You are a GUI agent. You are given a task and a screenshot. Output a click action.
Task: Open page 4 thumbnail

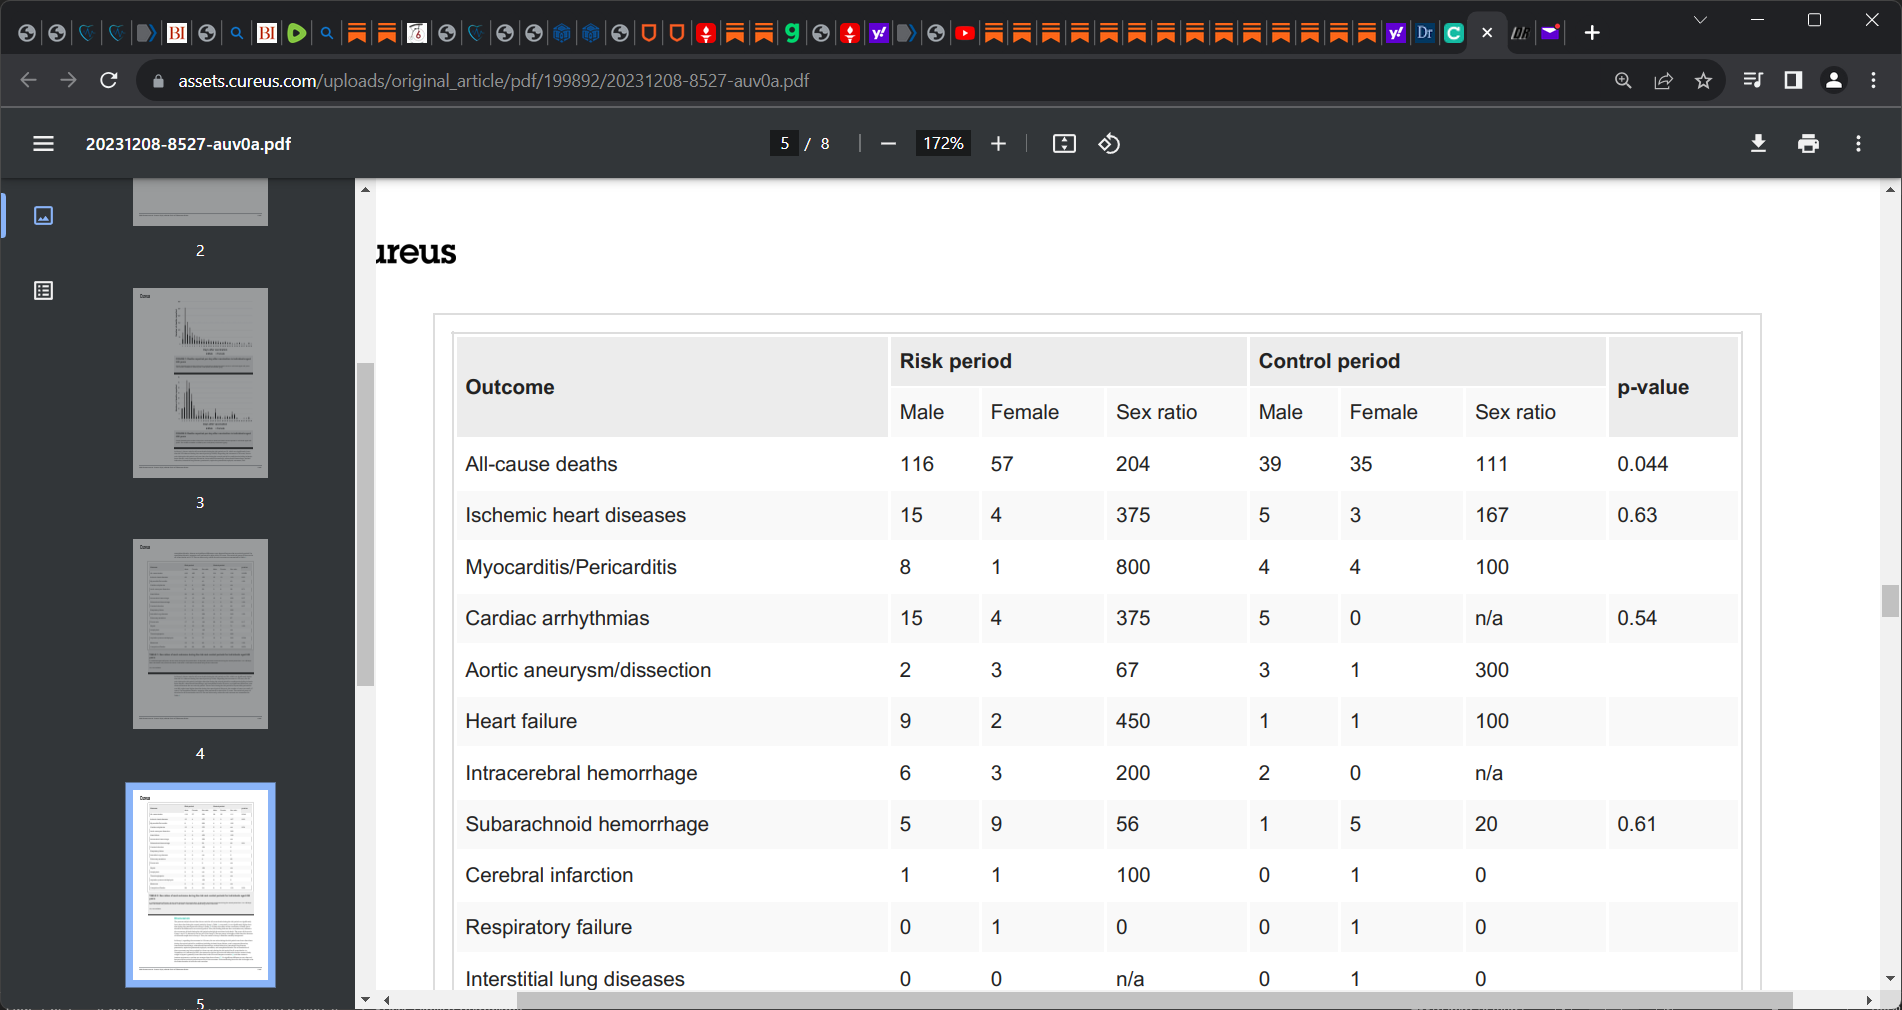tap(200, 634)
